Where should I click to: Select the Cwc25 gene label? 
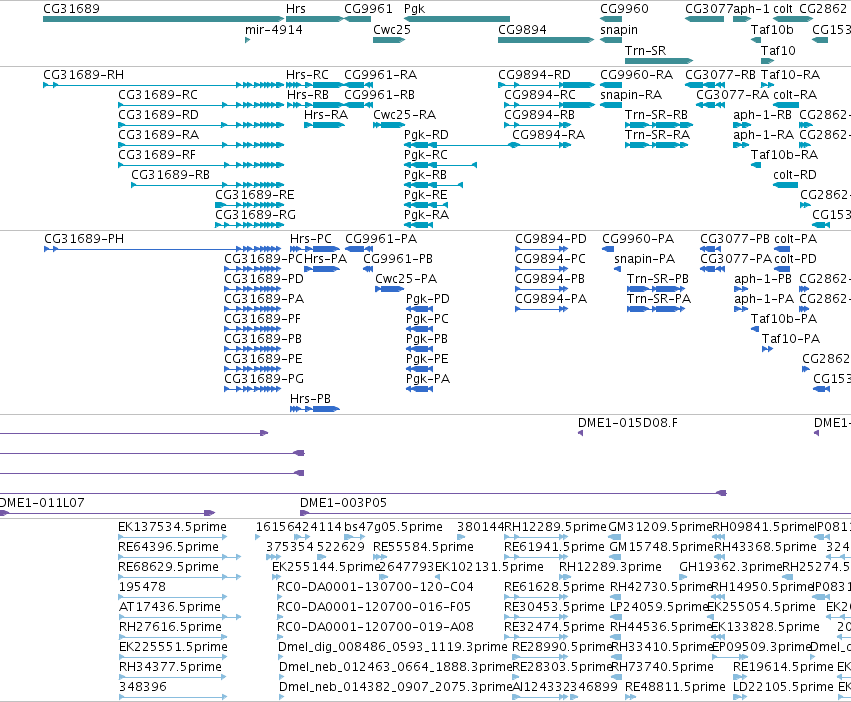click(x=392, y=30)
